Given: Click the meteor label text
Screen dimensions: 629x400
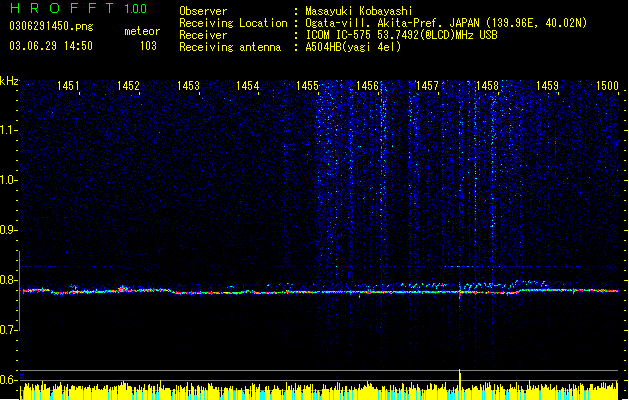Looking at the screenshot, I should 142,31.
